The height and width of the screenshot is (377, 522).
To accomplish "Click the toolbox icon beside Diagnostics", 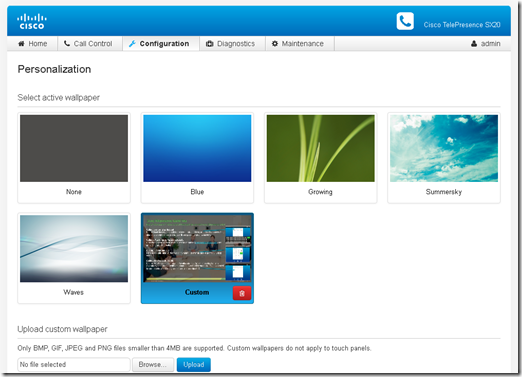I will pos(210,44).
